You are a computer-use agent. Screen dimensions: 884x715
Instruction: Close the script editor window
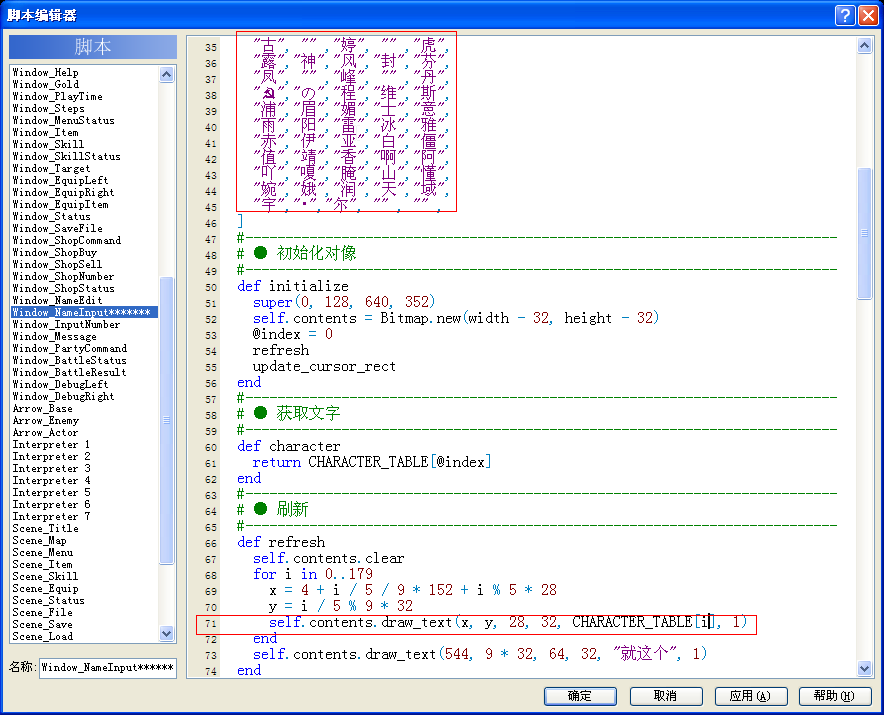(x=868, y=15)
